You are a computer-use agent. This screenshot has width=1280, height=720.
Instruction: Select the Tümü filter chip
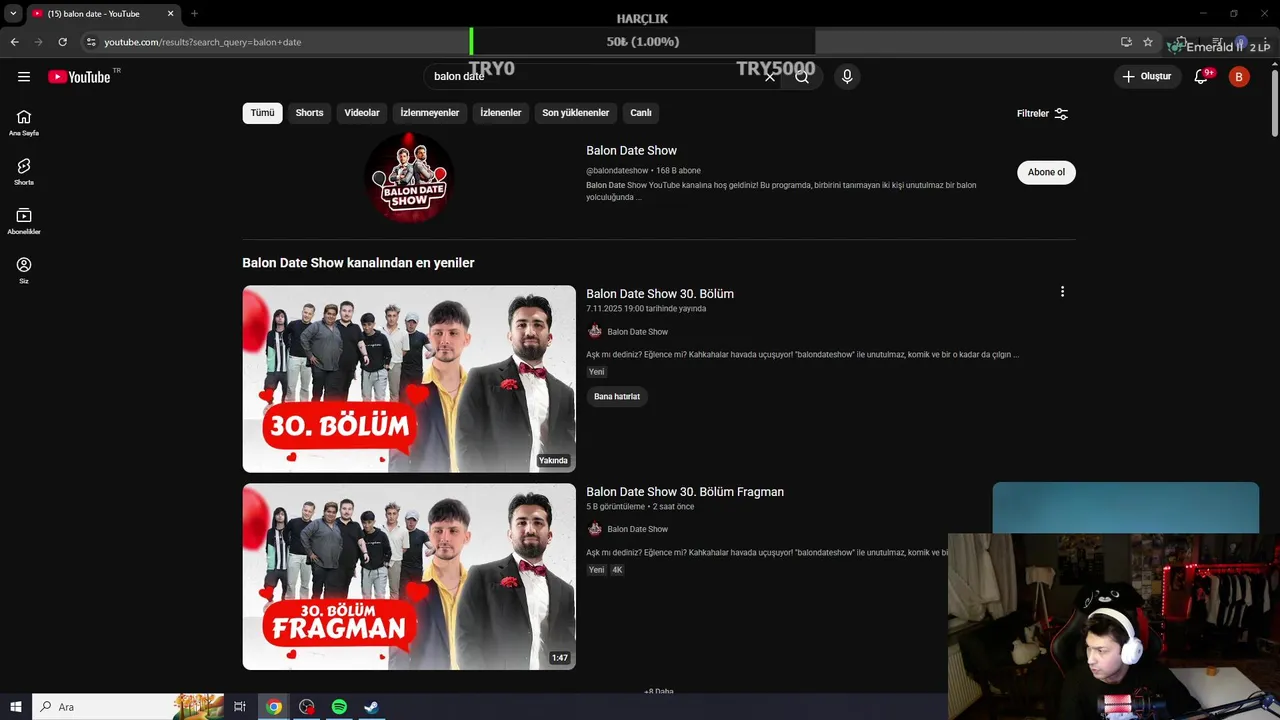[262, 113]
